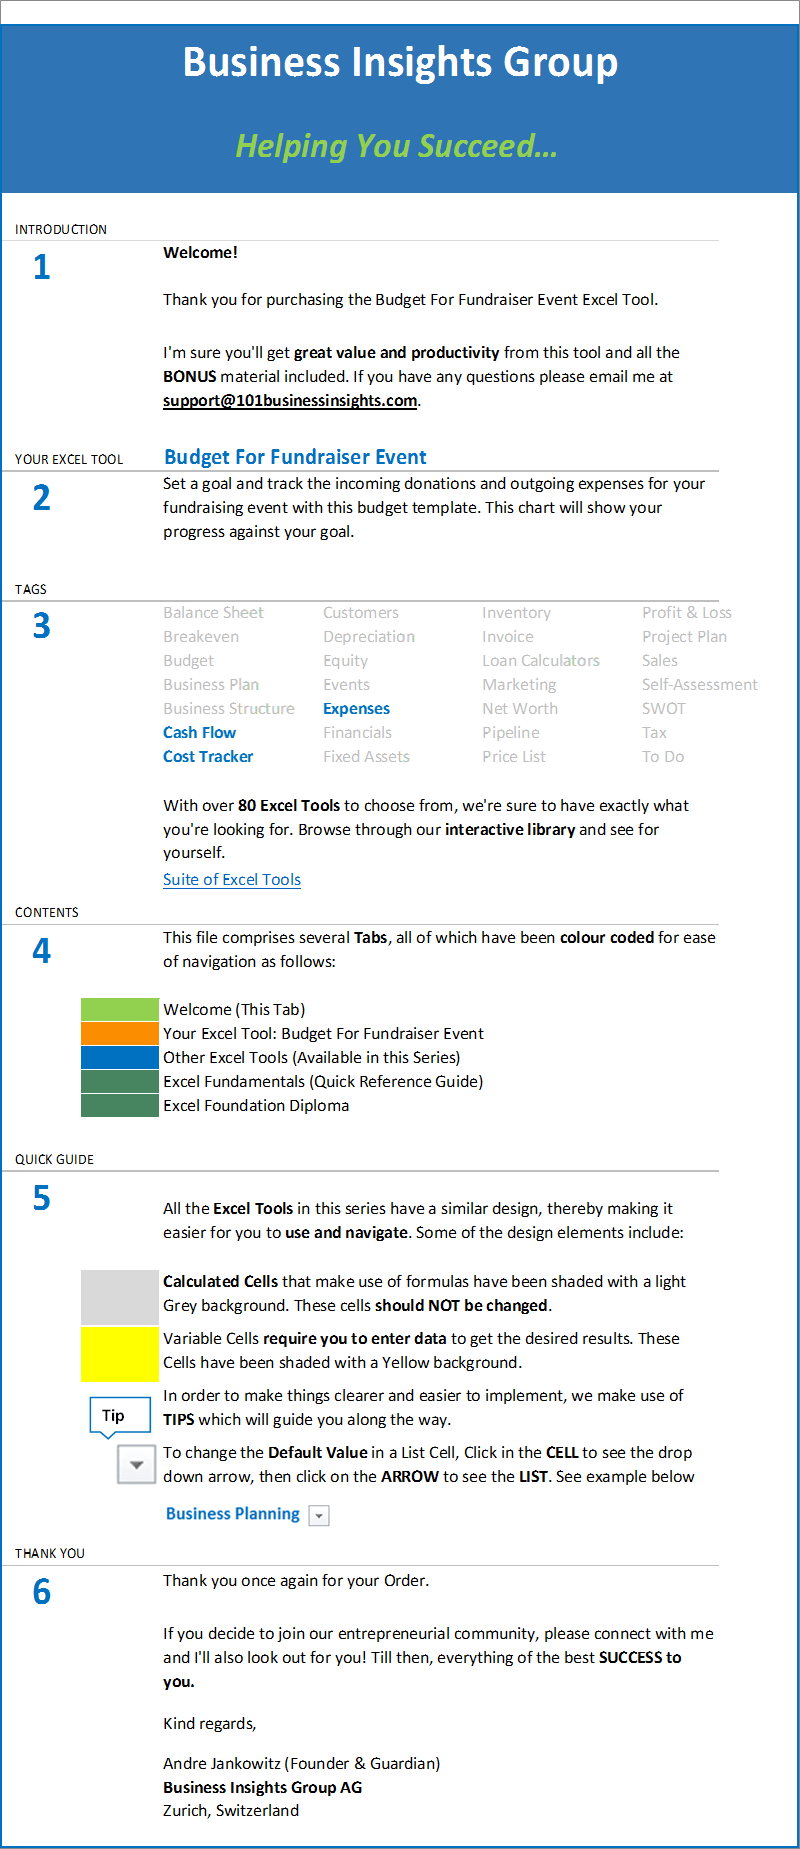Click the orange Your Excel Tool swatch
Screen dimensions: 800x1849
[120, 1034]
